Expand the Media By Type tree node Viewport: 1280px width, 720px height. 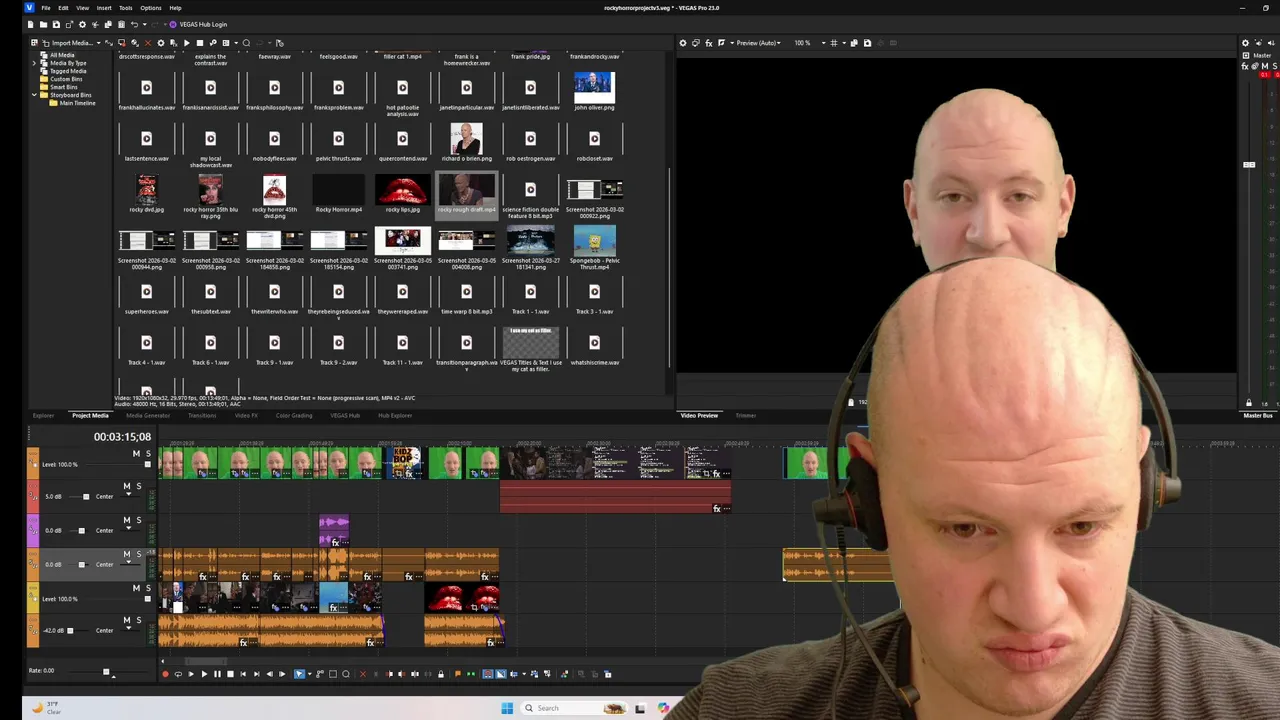34,63
